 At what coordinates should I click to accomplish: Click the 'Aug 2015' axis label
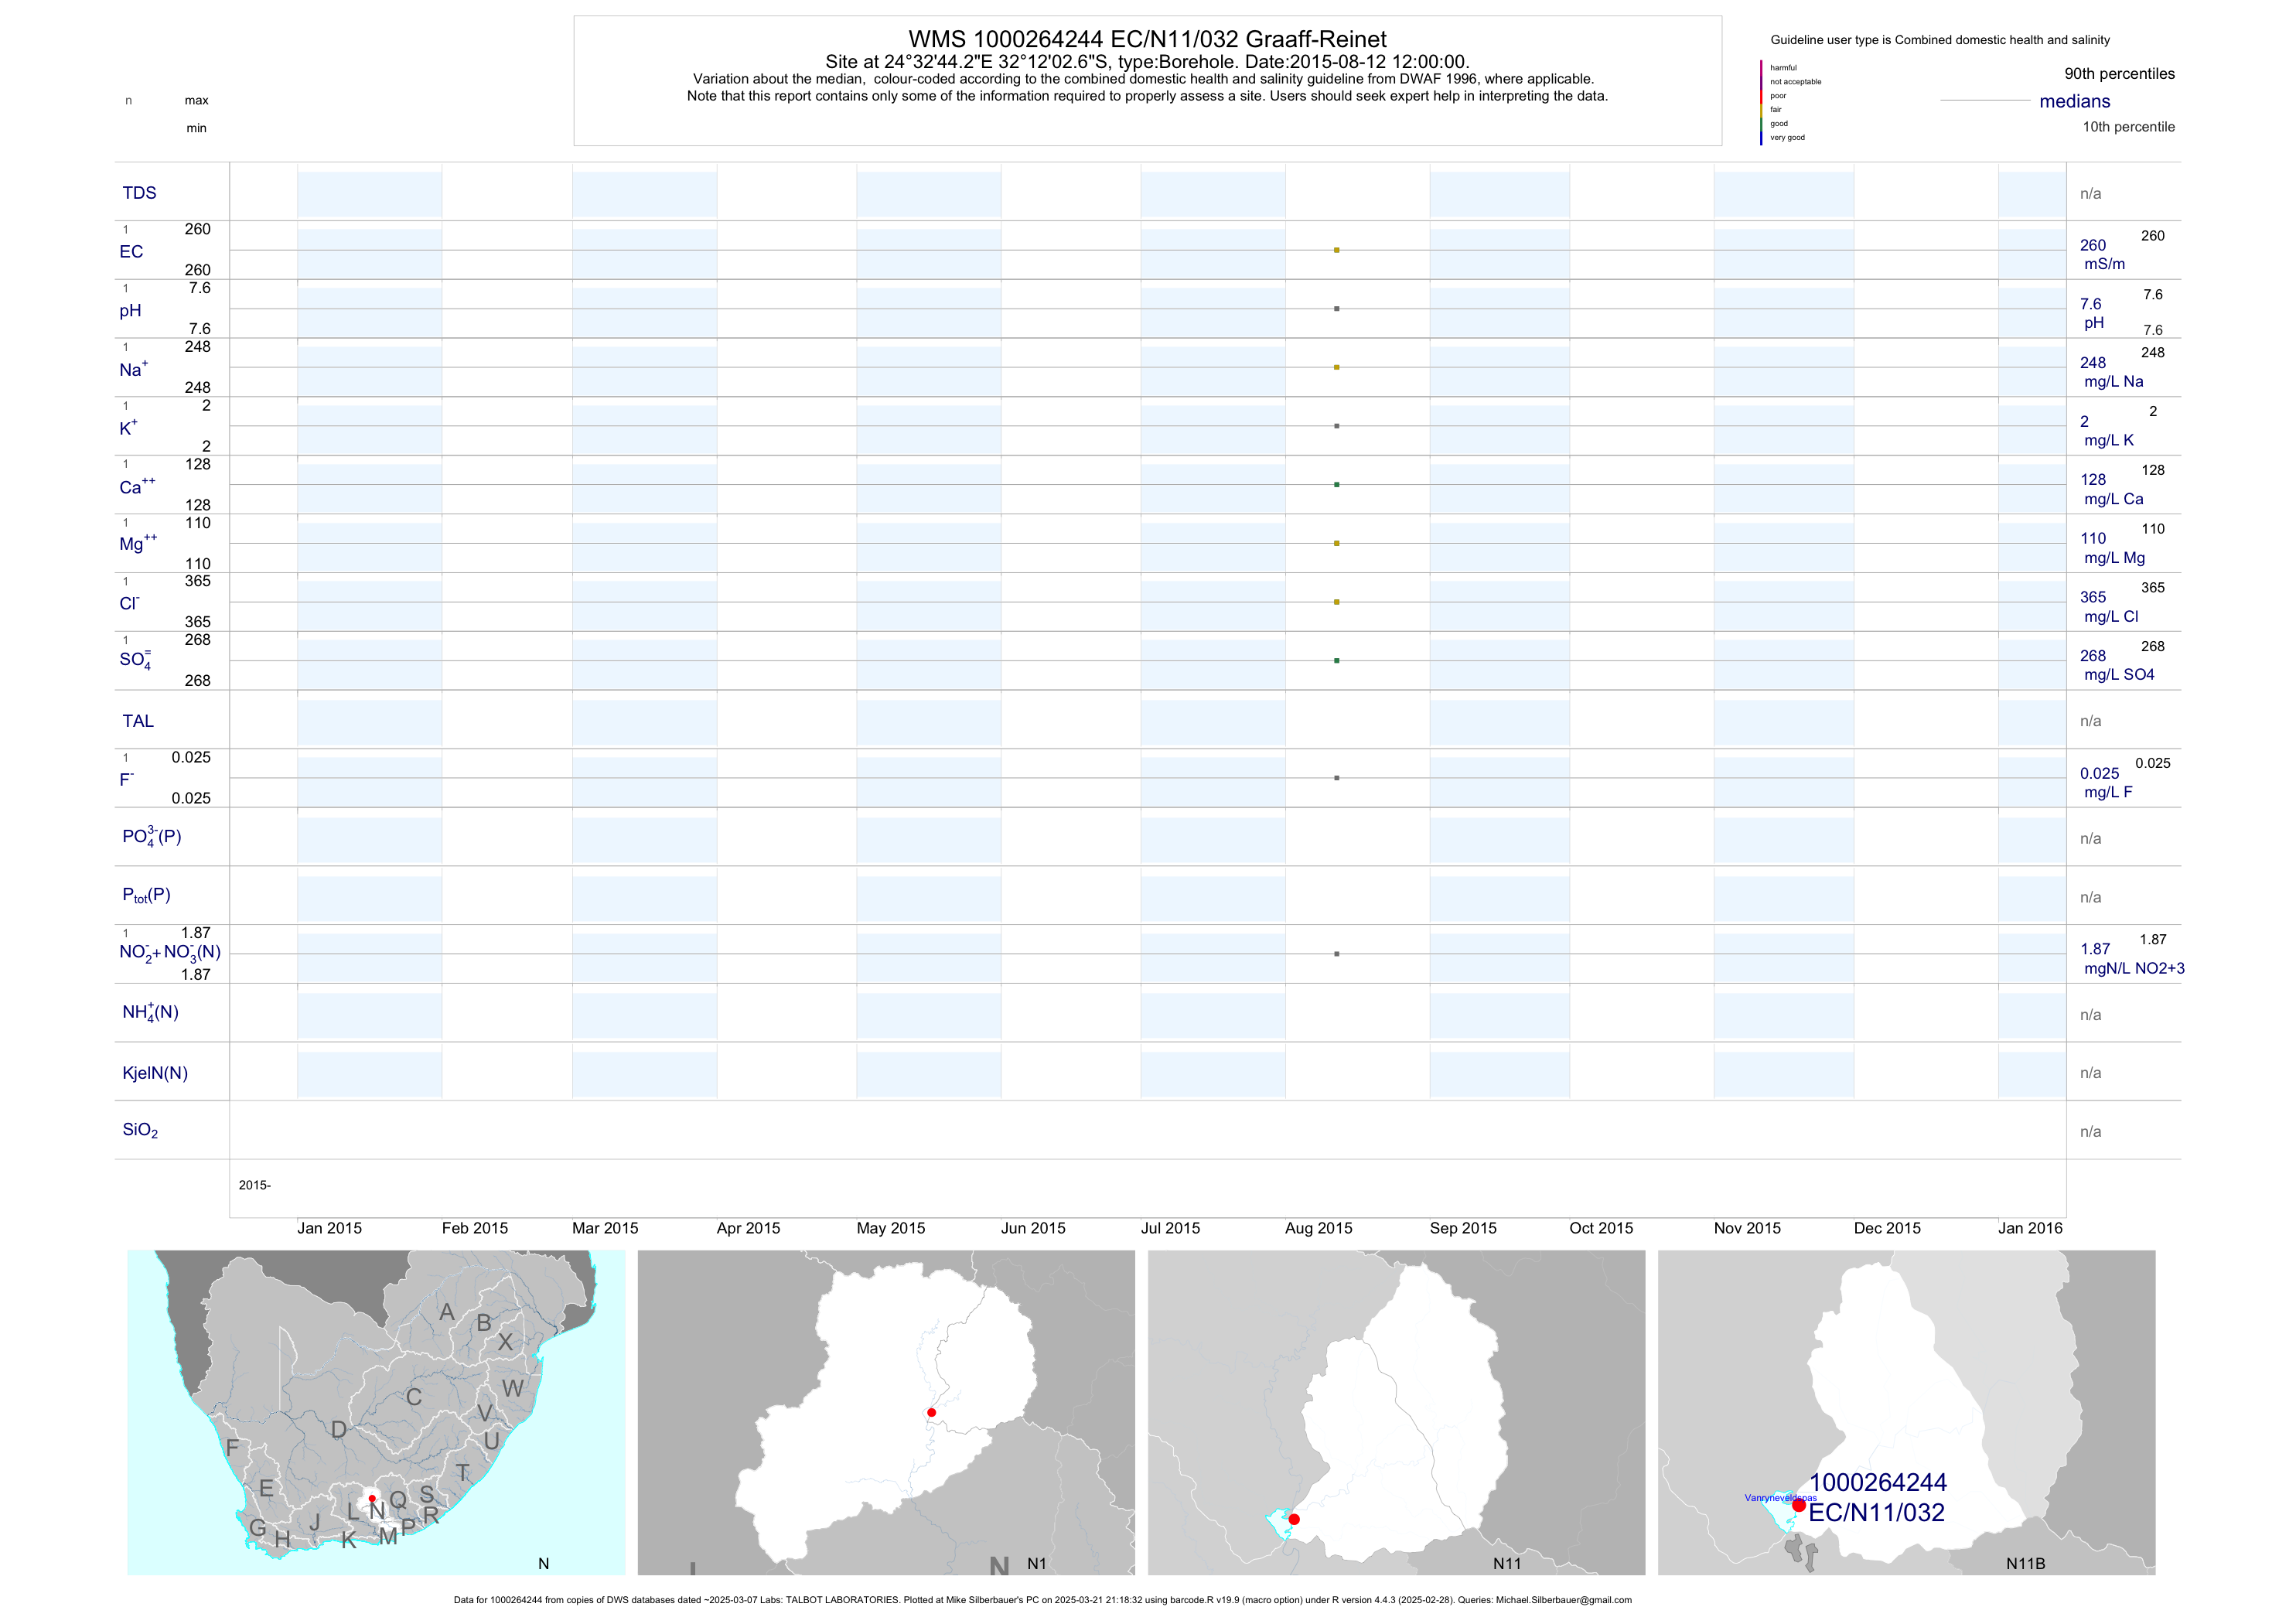(x=1318, y=1228)
